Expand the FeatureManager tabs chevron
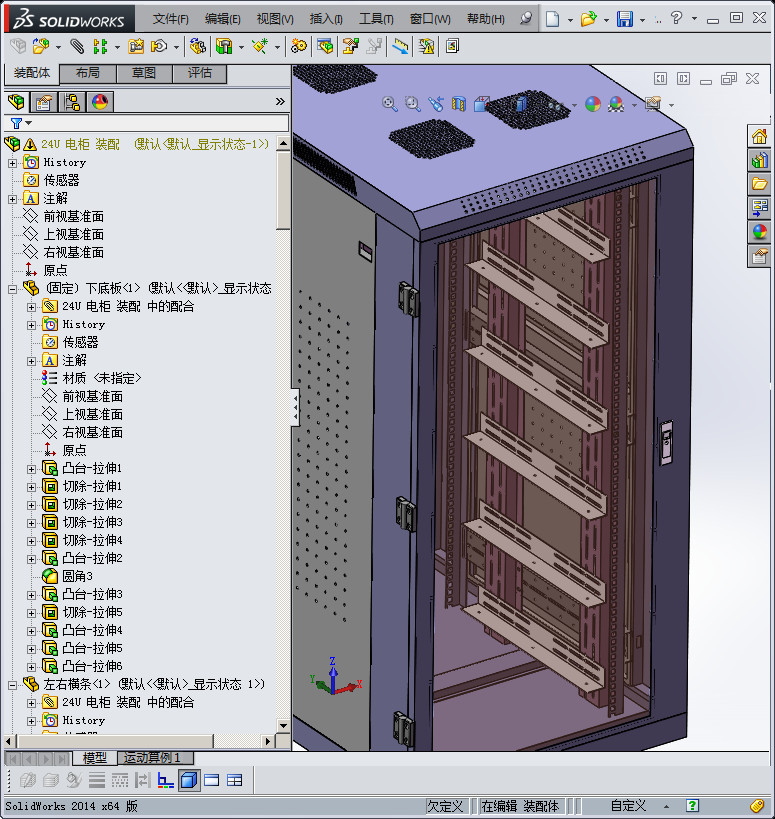The height and width of the screenshot is (819, 775). point(280,101)
